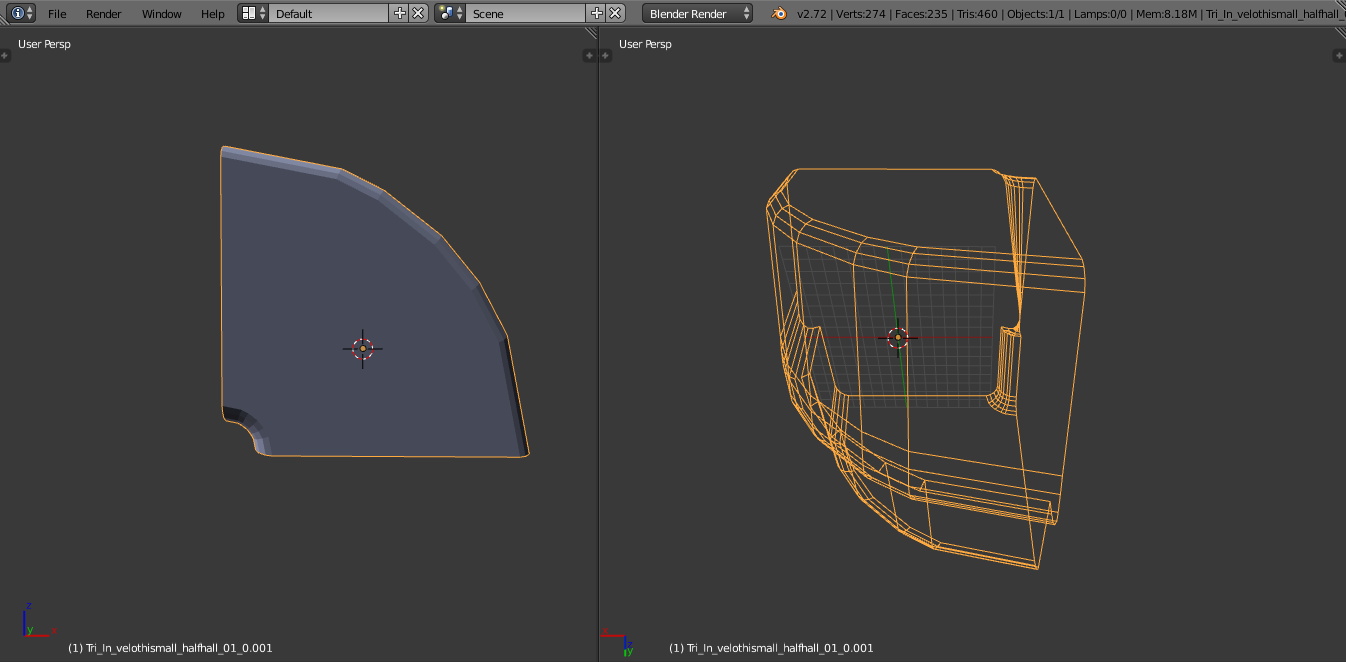
Task: Open the Render menu
Action: [x=103, y=14]
